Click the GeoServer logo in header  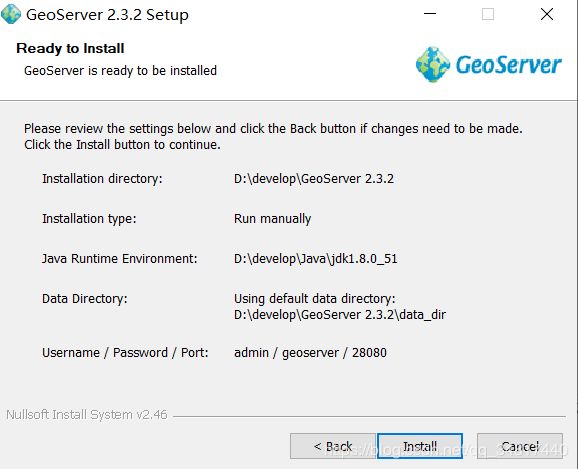(x=488, y=65)
